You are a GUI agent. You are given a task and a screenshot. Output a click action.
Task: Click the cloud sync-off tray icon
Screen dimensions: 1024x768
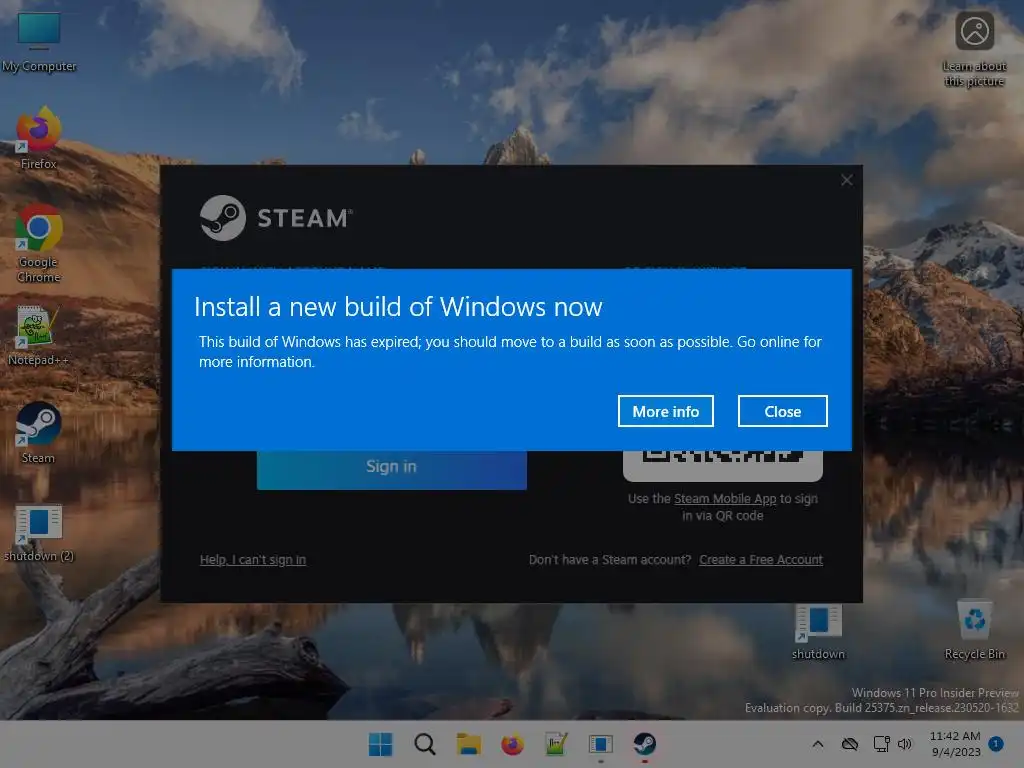coord(850,744)
